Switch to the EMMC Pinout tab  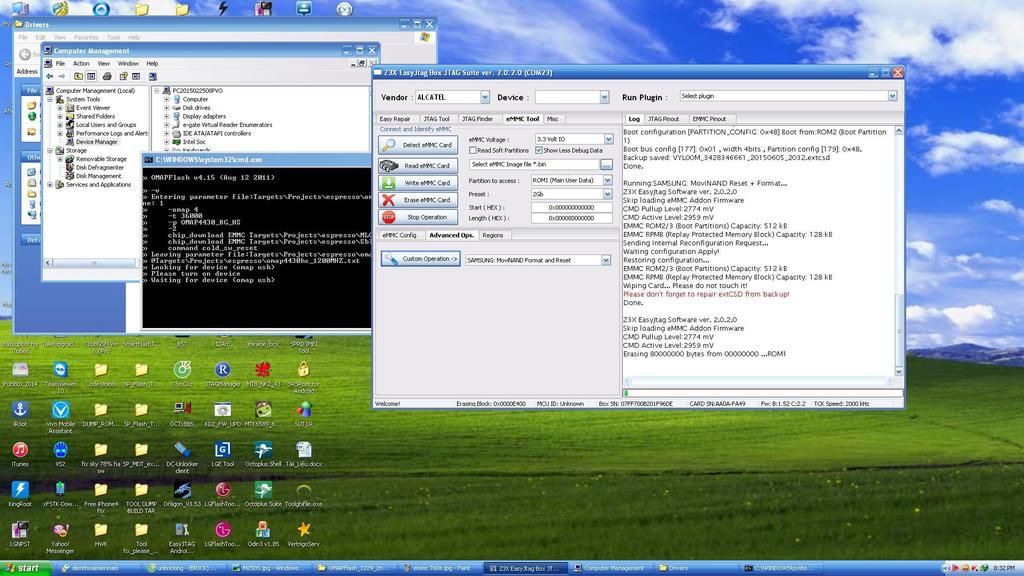(x=709, y=119)
